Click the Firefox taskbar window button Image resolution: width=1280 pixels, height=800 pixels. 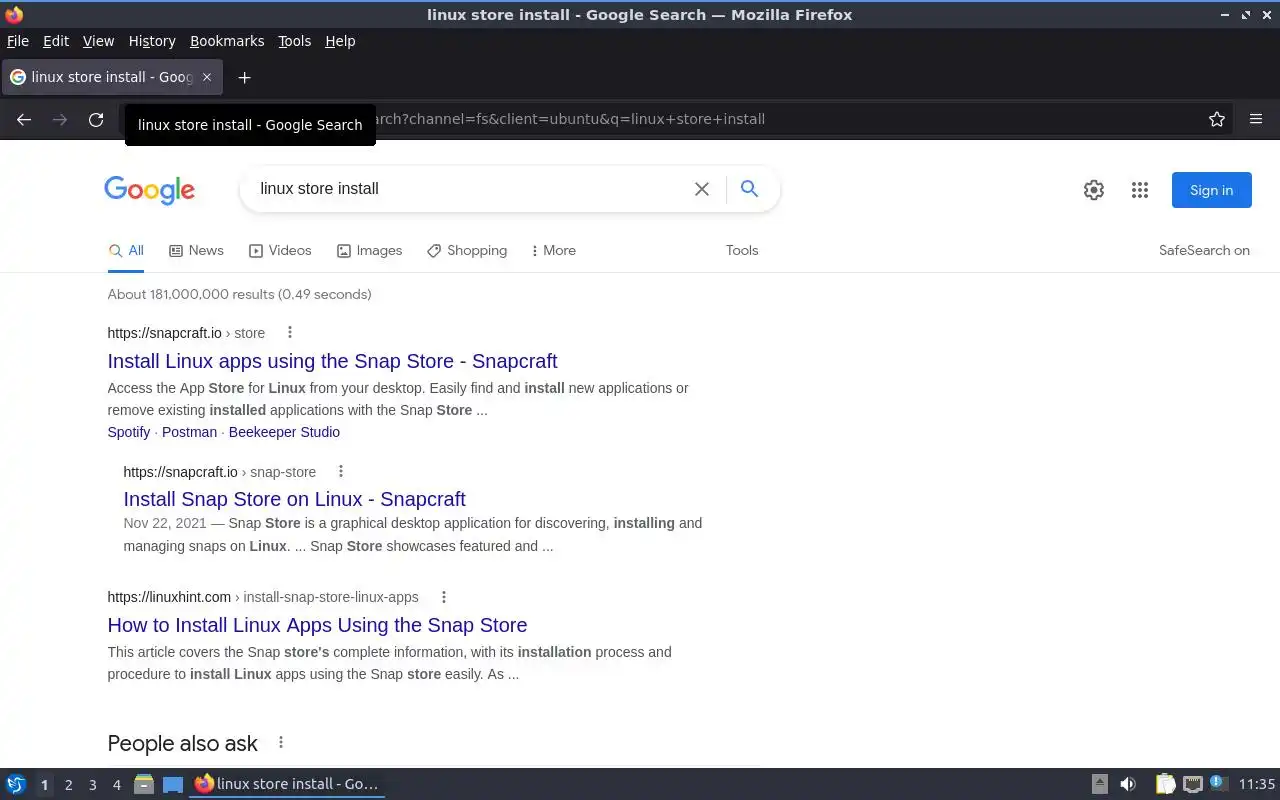[287, 784]
